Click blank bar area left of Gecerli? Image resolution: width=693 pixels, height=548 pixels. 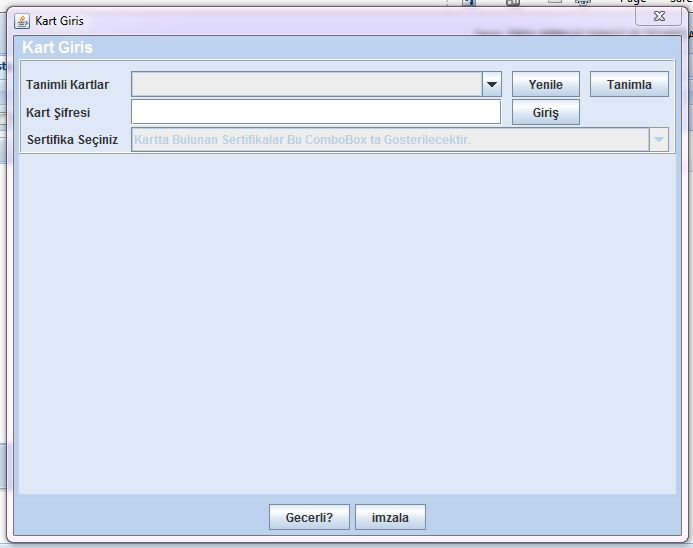140,517
